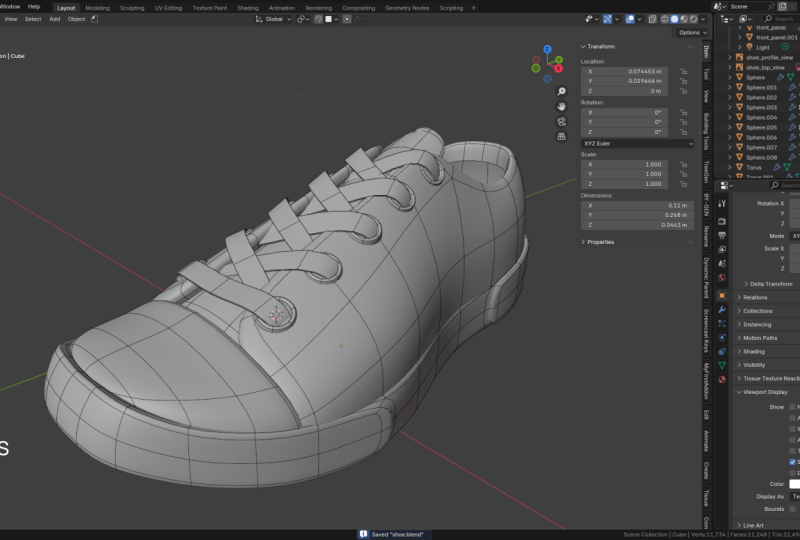
Task: Lock the Location X value
Action: tap(683, 71)
